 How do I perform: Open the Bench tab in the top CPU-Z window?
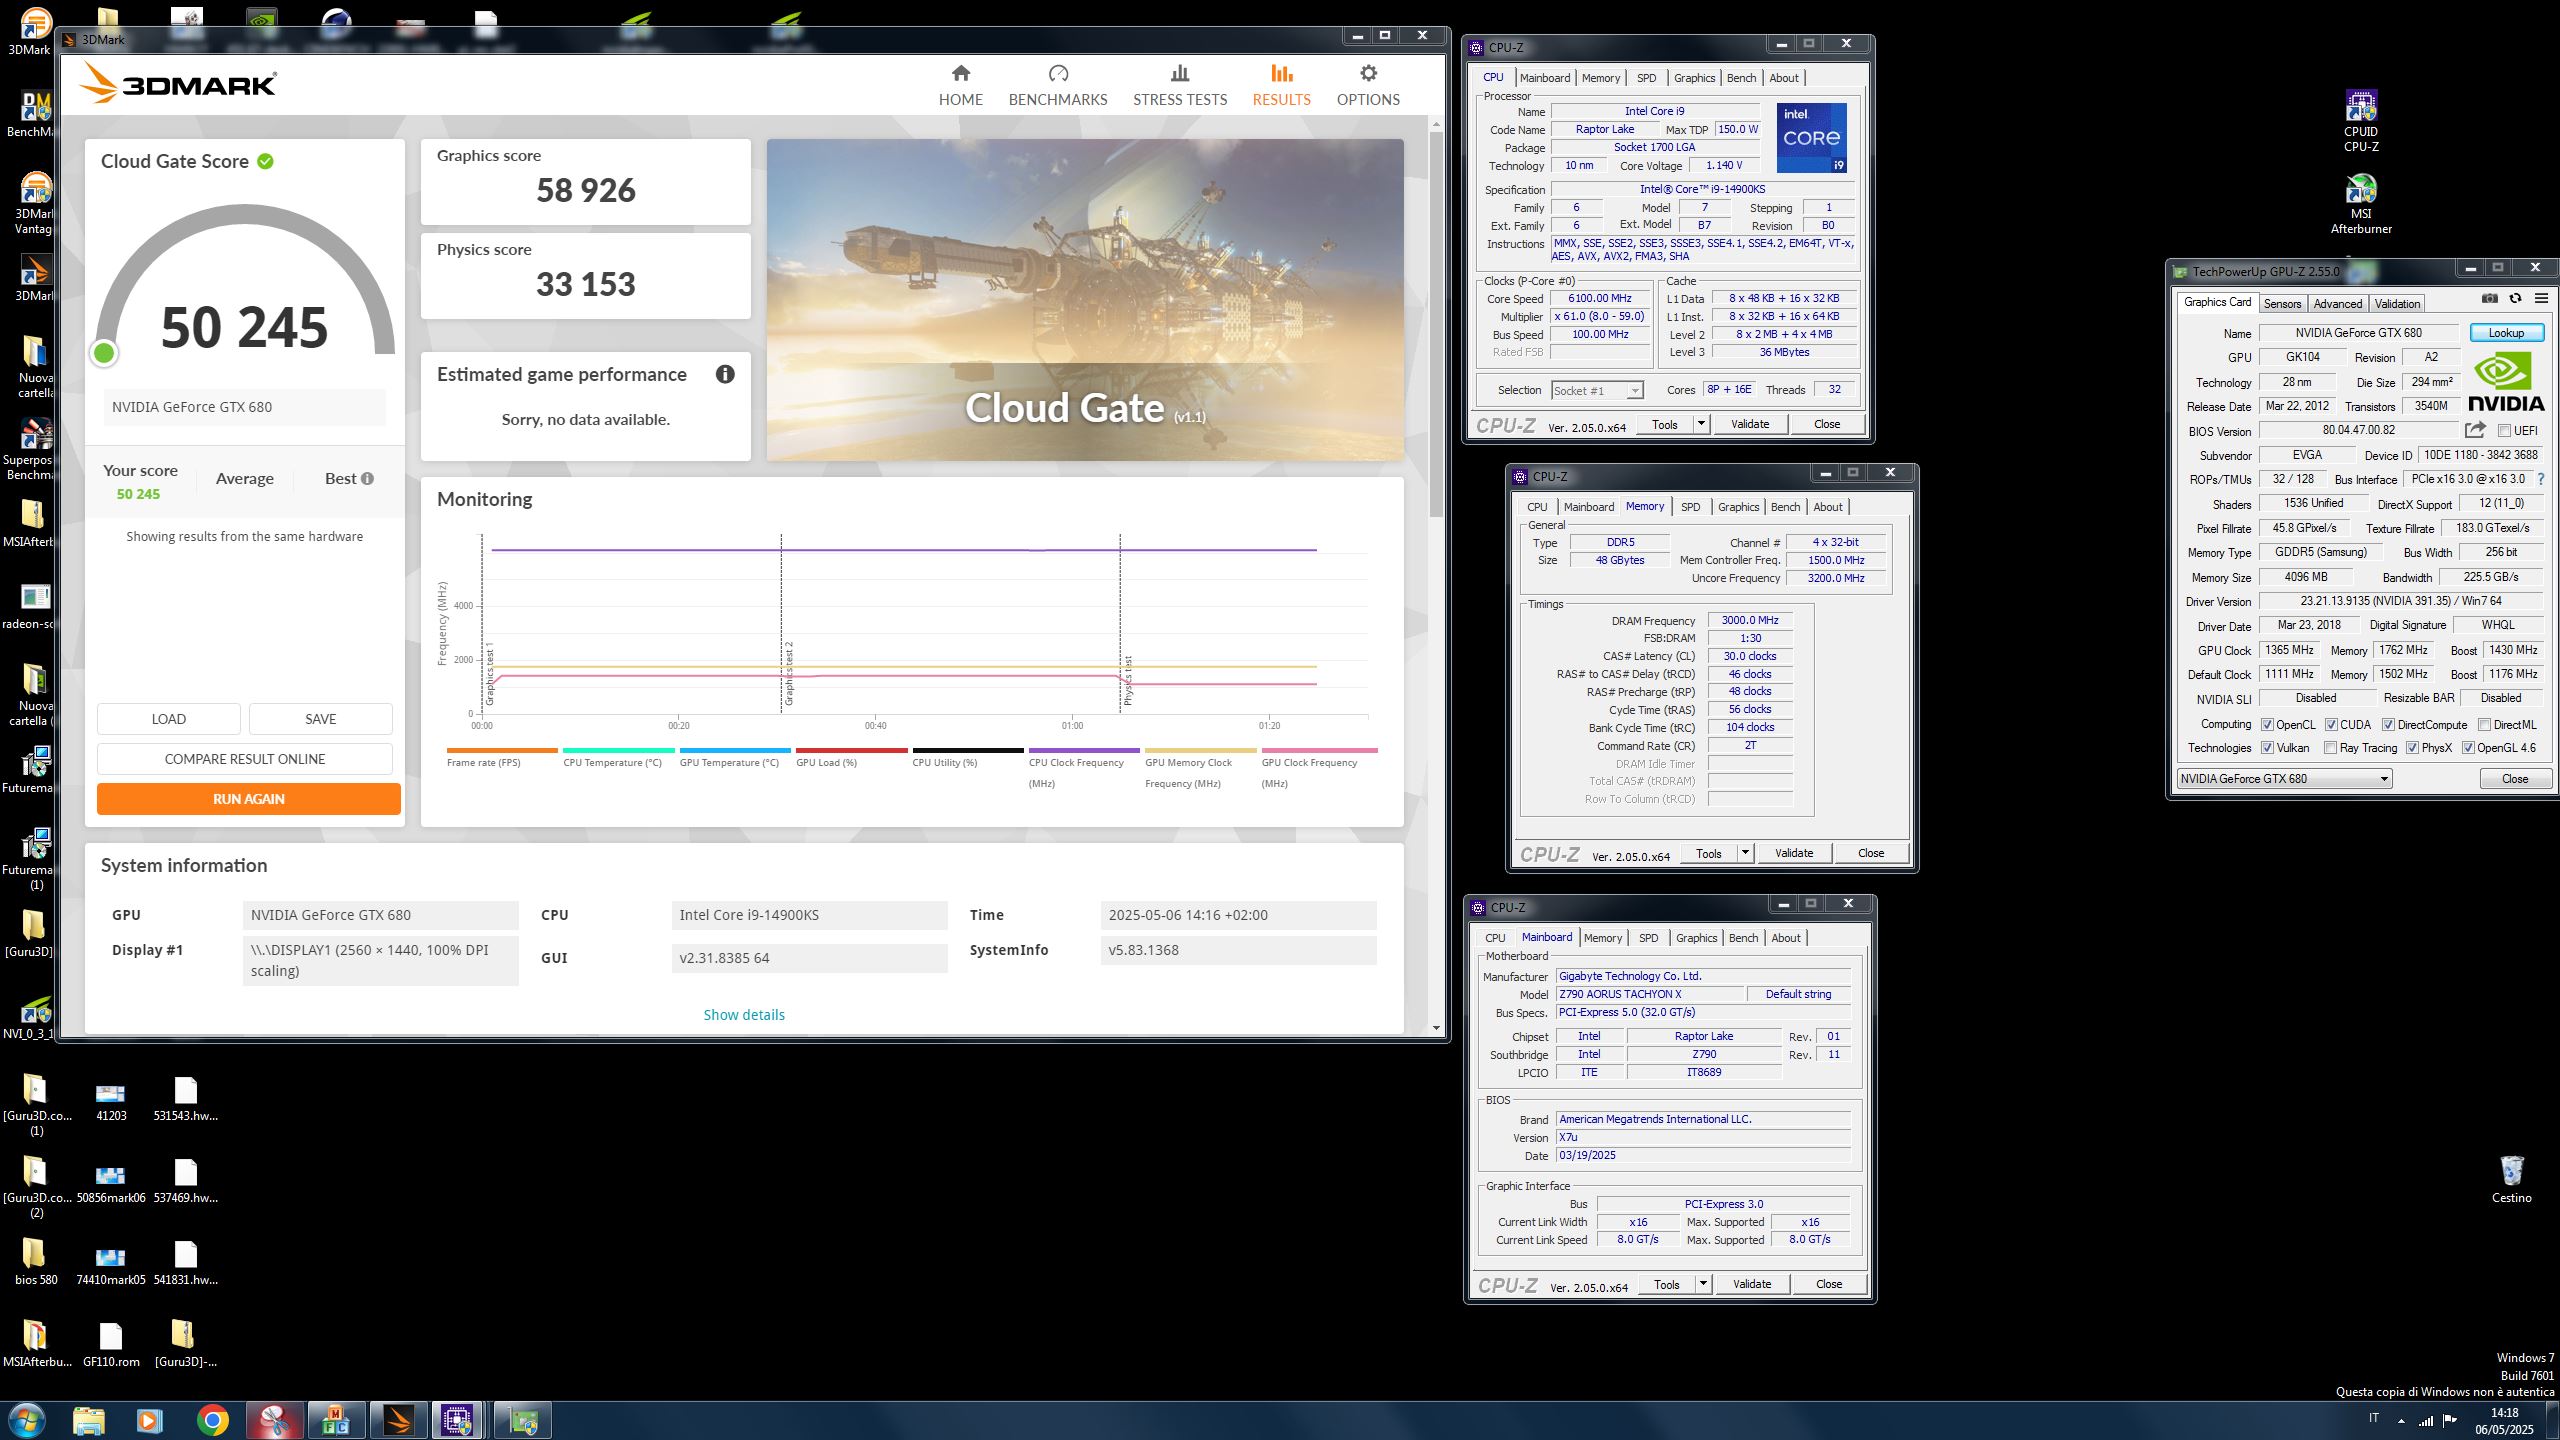1741,78
